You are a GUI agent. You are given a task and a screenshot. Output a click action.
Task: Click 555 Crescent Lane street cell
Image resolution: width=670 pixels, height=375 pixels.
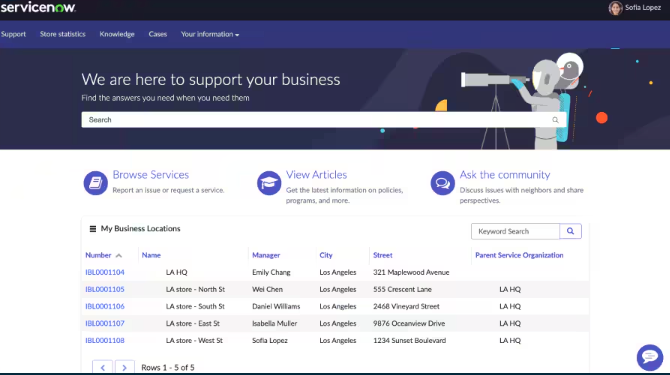[x=402, y=289]
